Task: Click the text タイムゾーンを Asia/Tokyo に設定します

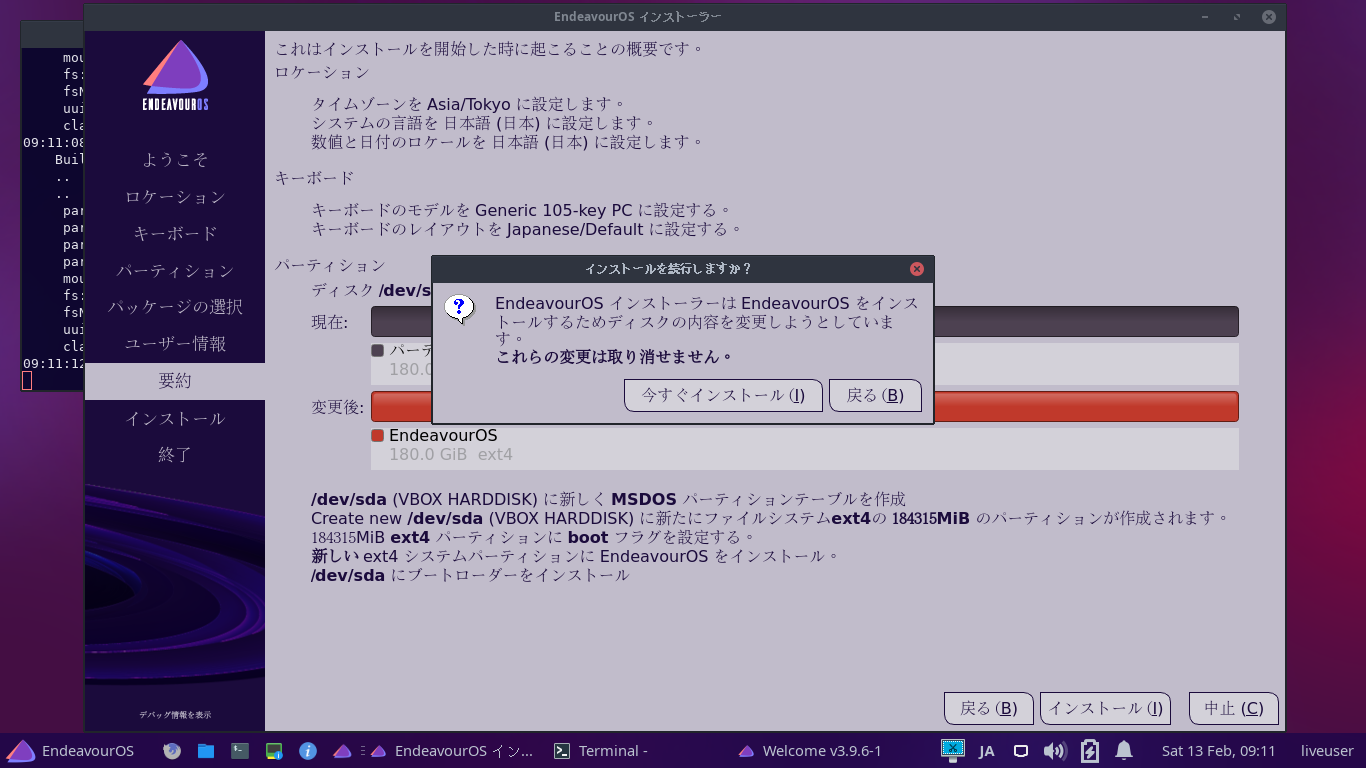Action: pyautogui.click(x=468, y=104)
